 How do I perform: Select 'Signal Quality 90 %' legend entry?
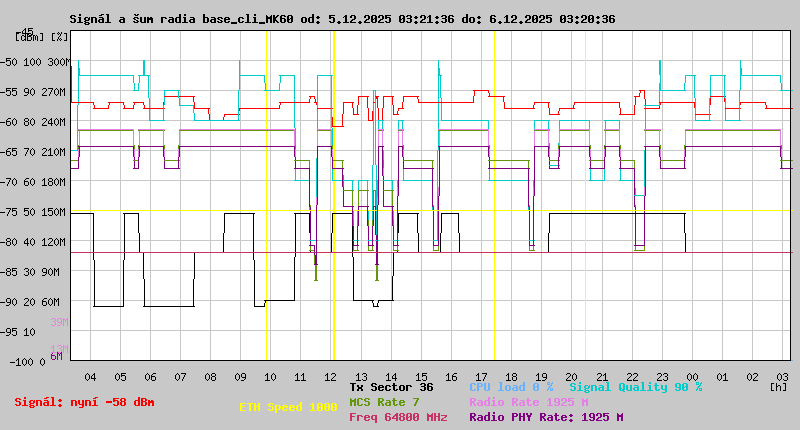pos(635,386)
